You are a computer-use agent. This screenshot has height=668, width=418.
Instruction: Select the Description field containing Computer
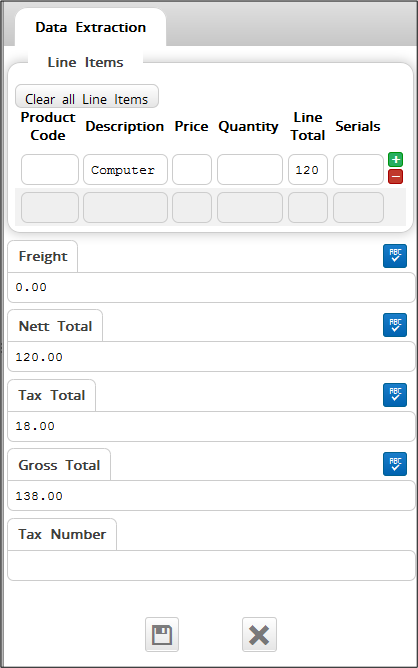click(x=125, y=170)
